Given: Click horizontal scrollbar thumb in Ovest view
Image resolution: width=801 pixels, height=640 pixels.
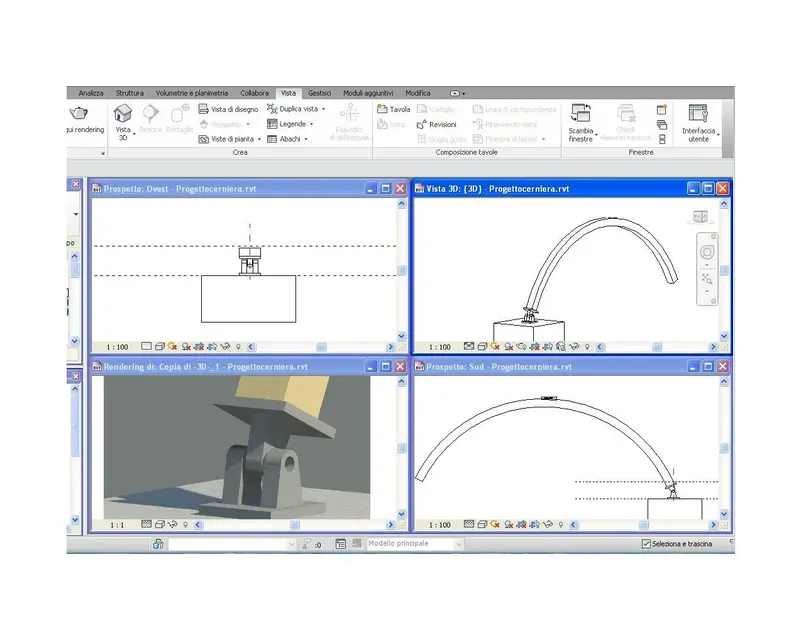Looking at the screenshot, I should click(x=321, y=347).
